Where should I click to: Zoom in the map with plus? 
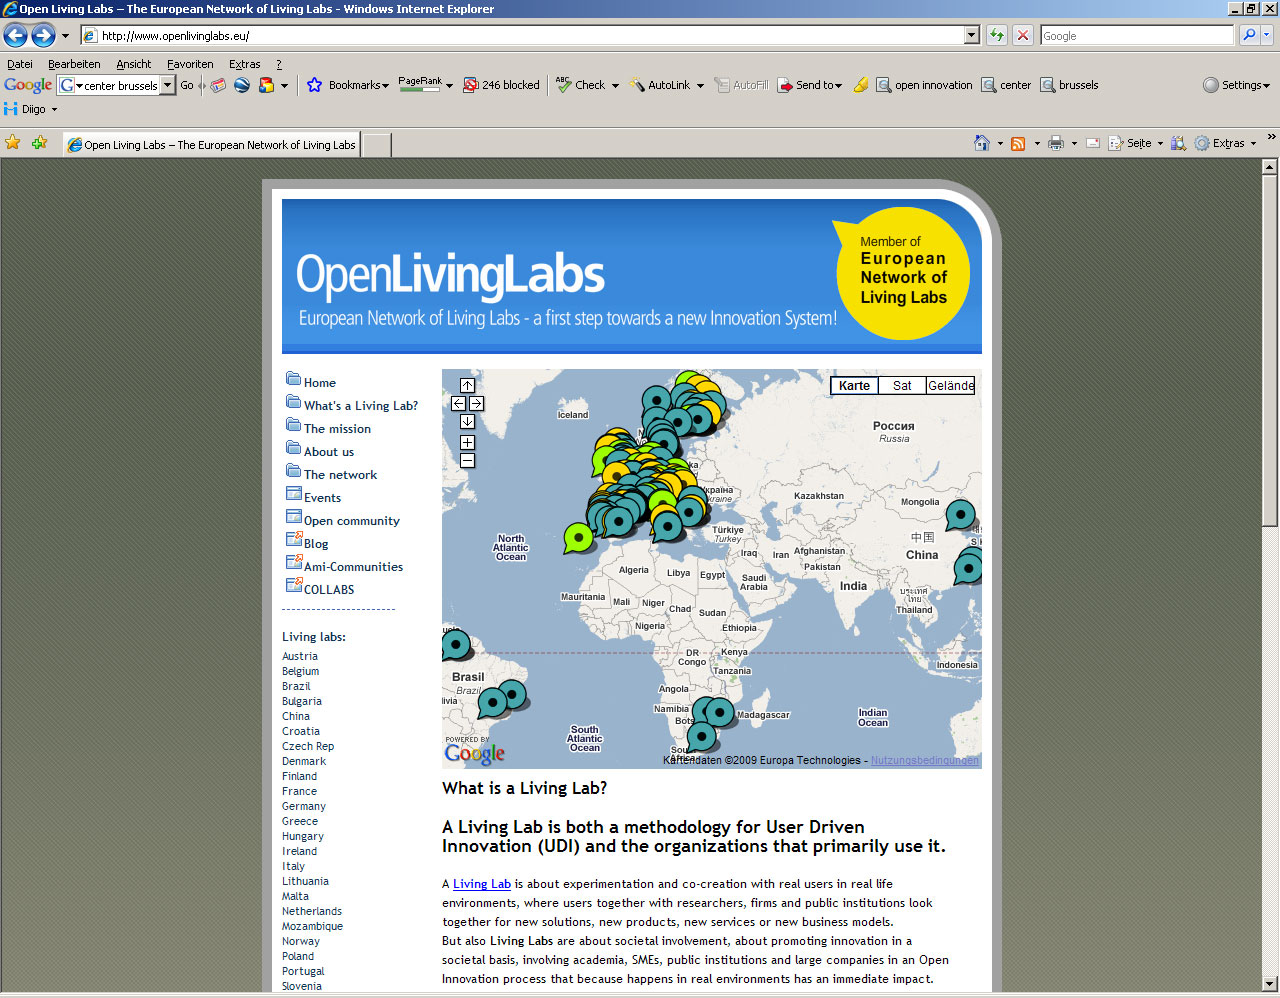coord(467,442)
